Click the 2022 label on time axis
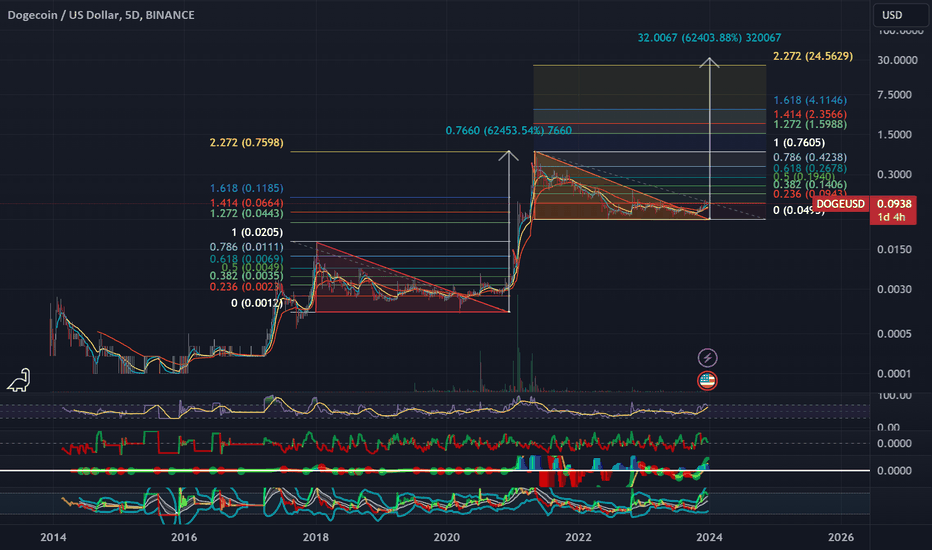Image resolution: width=932 pixels, height=550 pixels. 578,538
